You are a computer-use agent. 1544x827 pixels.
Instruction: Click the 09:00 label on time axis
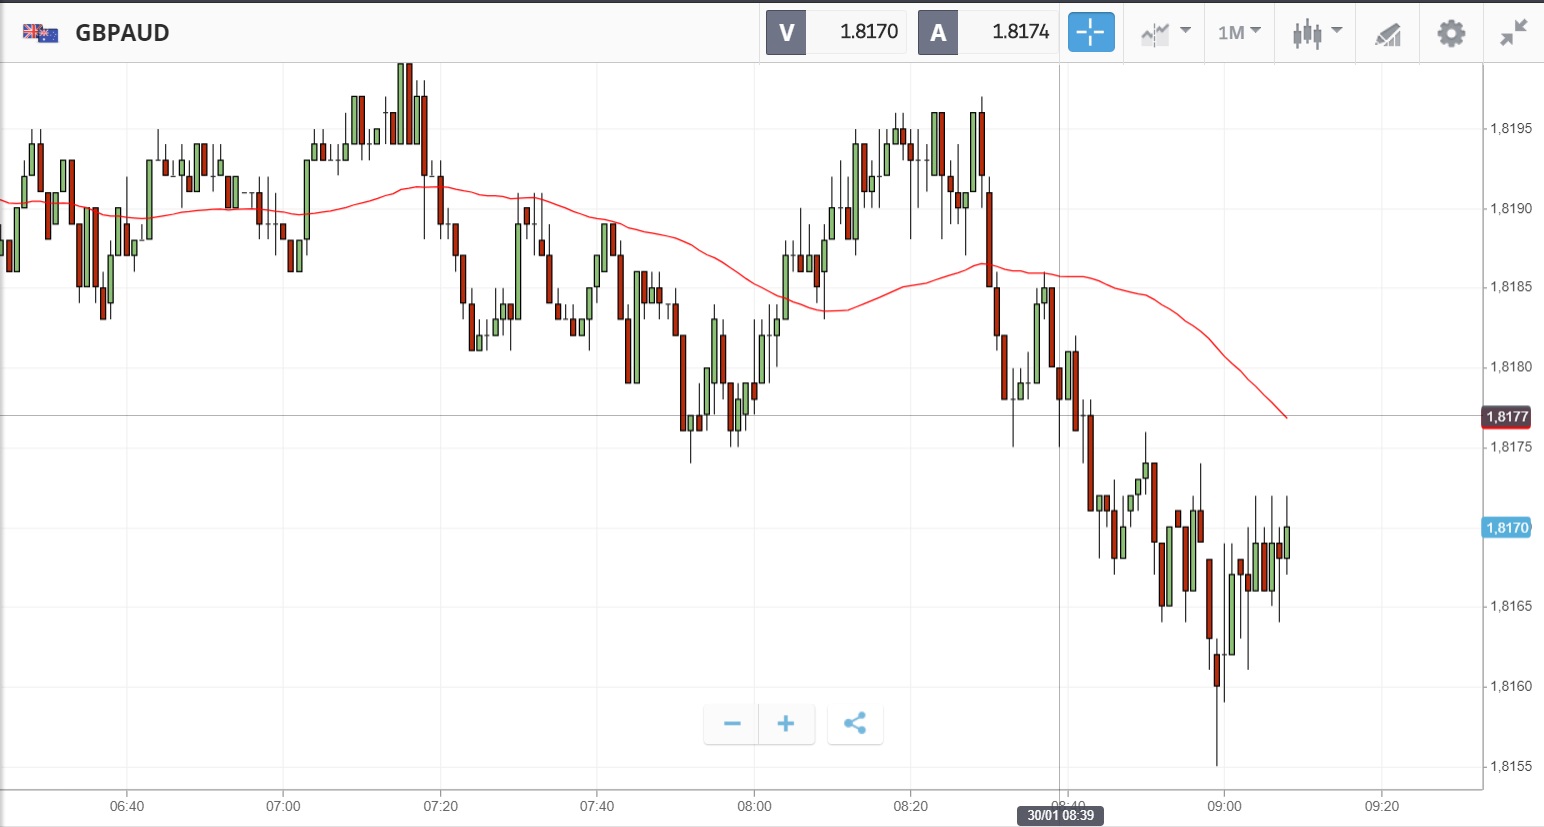click(x=1224, y=806)
